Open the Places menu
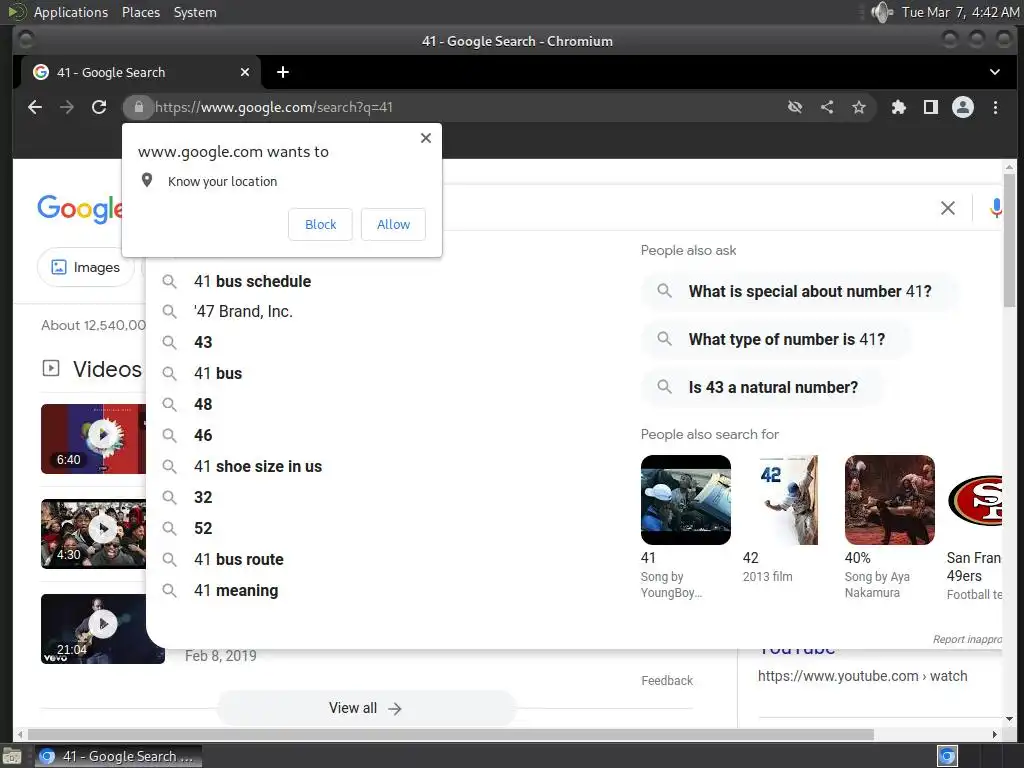Viewport: 1024px width, 768px height. point(141,12)
